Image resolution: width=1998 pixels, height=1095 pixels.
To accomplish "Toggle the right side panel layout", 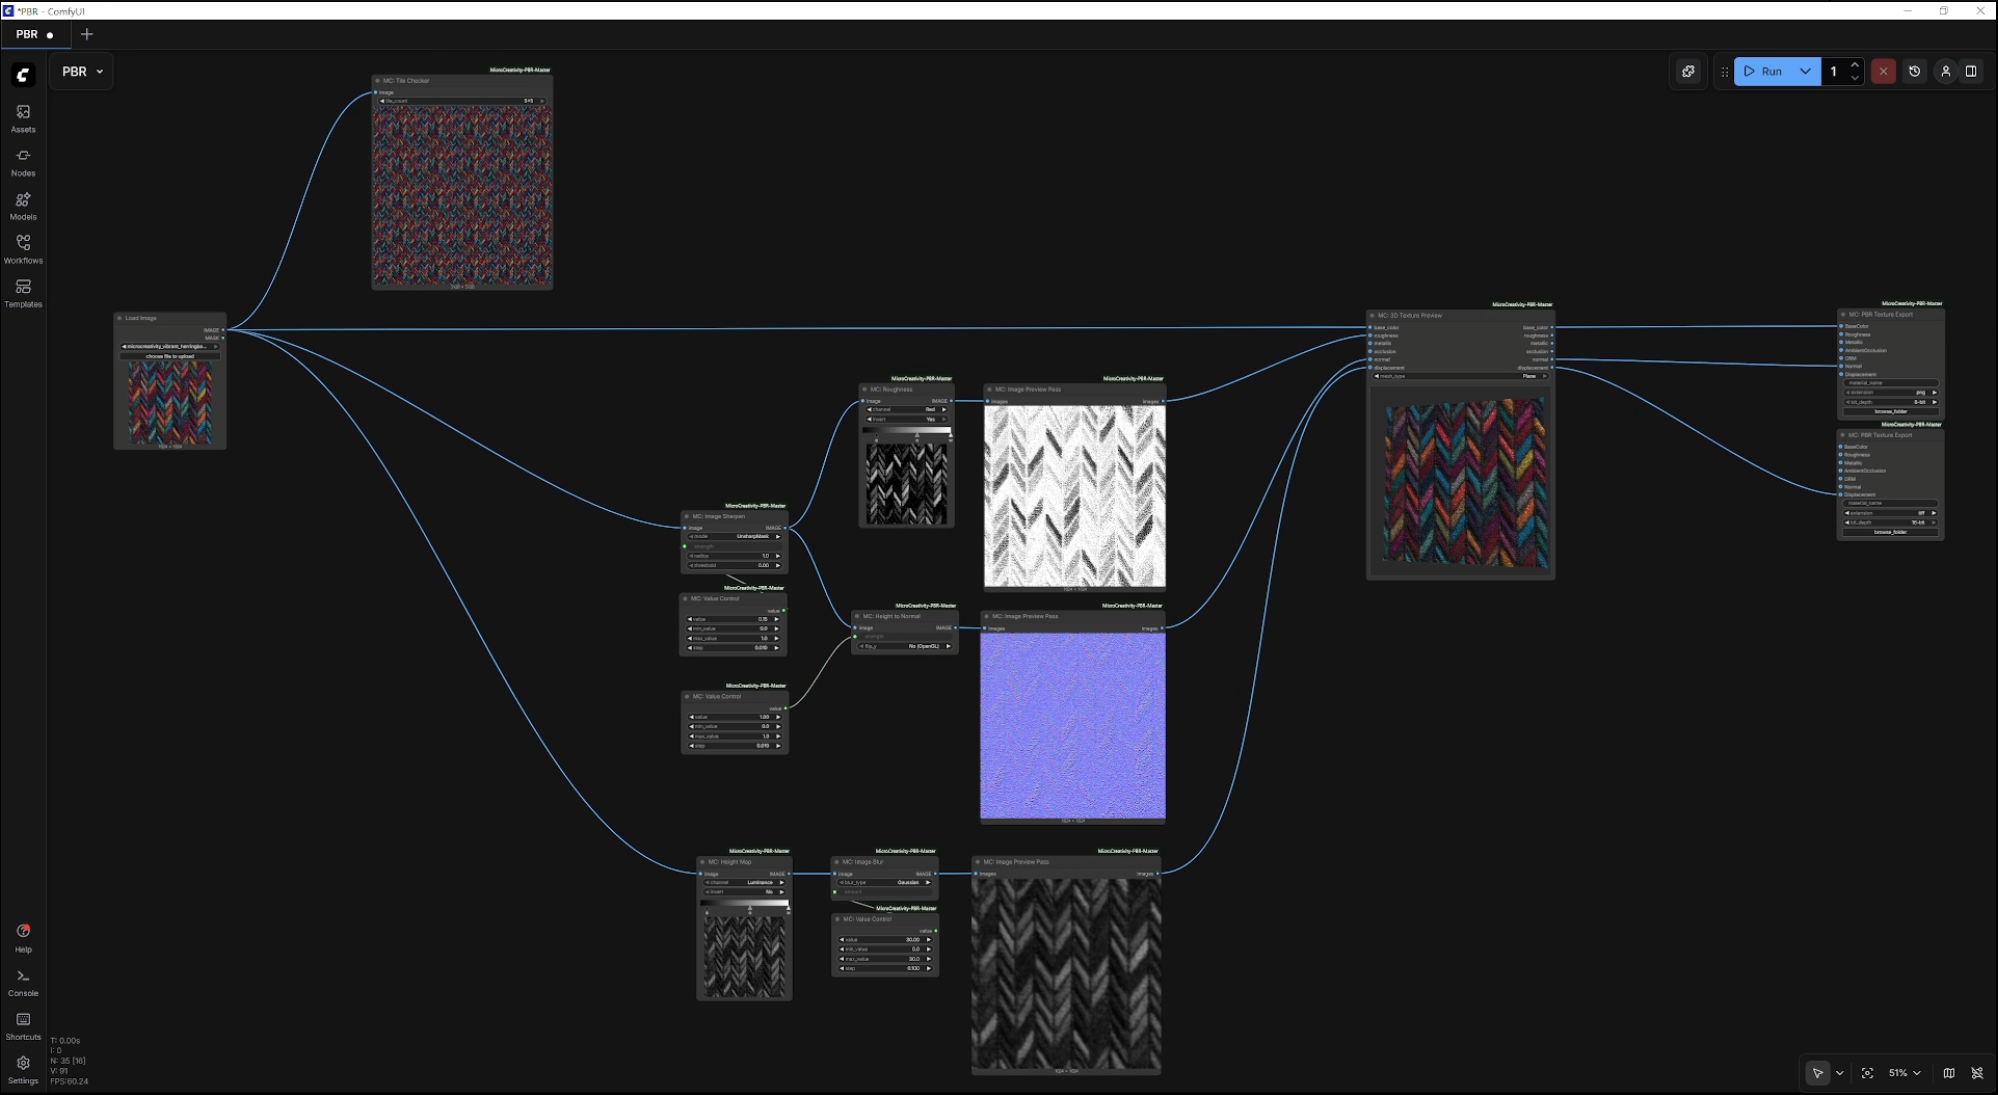I will 1971,71.
